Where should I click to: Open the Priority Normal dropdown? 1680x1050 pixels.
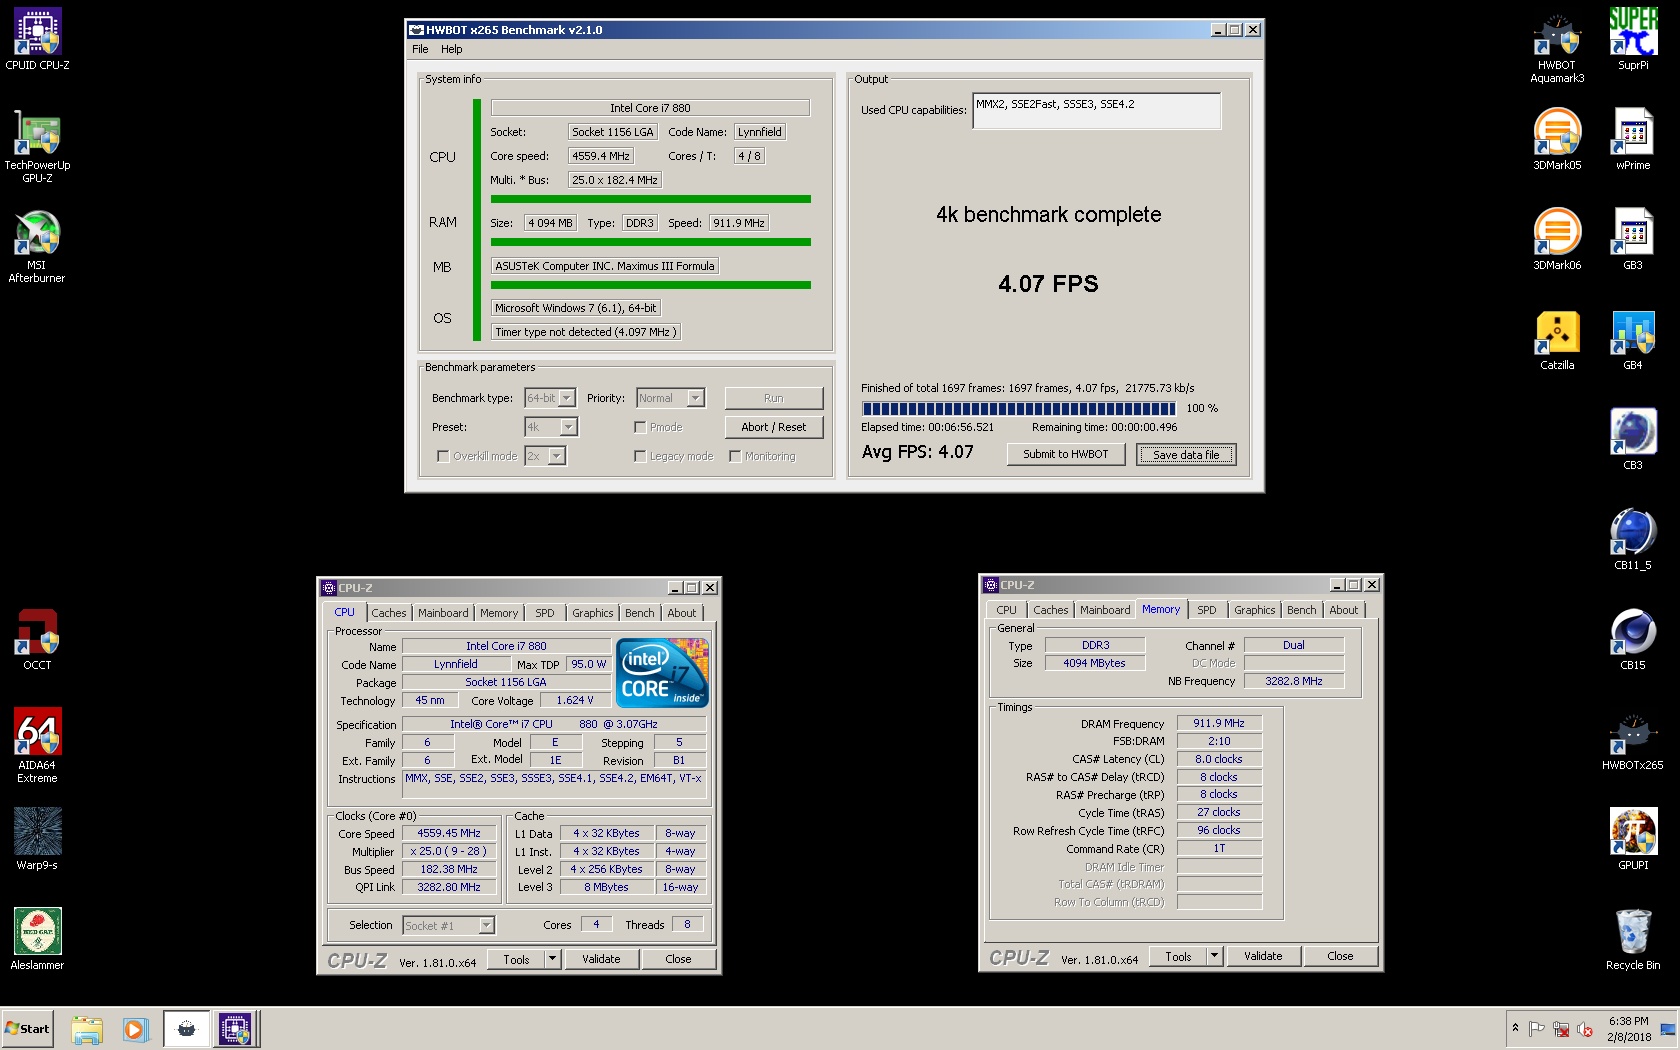point(696,398)
